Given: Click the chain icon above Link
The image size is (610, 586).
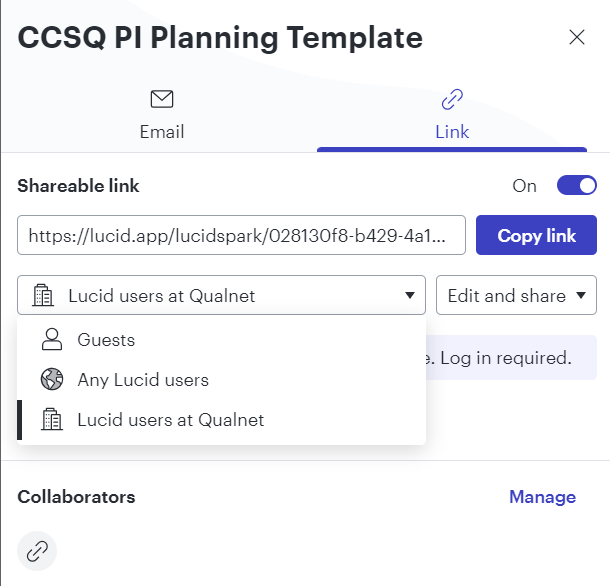Looking at the screenshot, I should click(452, 99).
